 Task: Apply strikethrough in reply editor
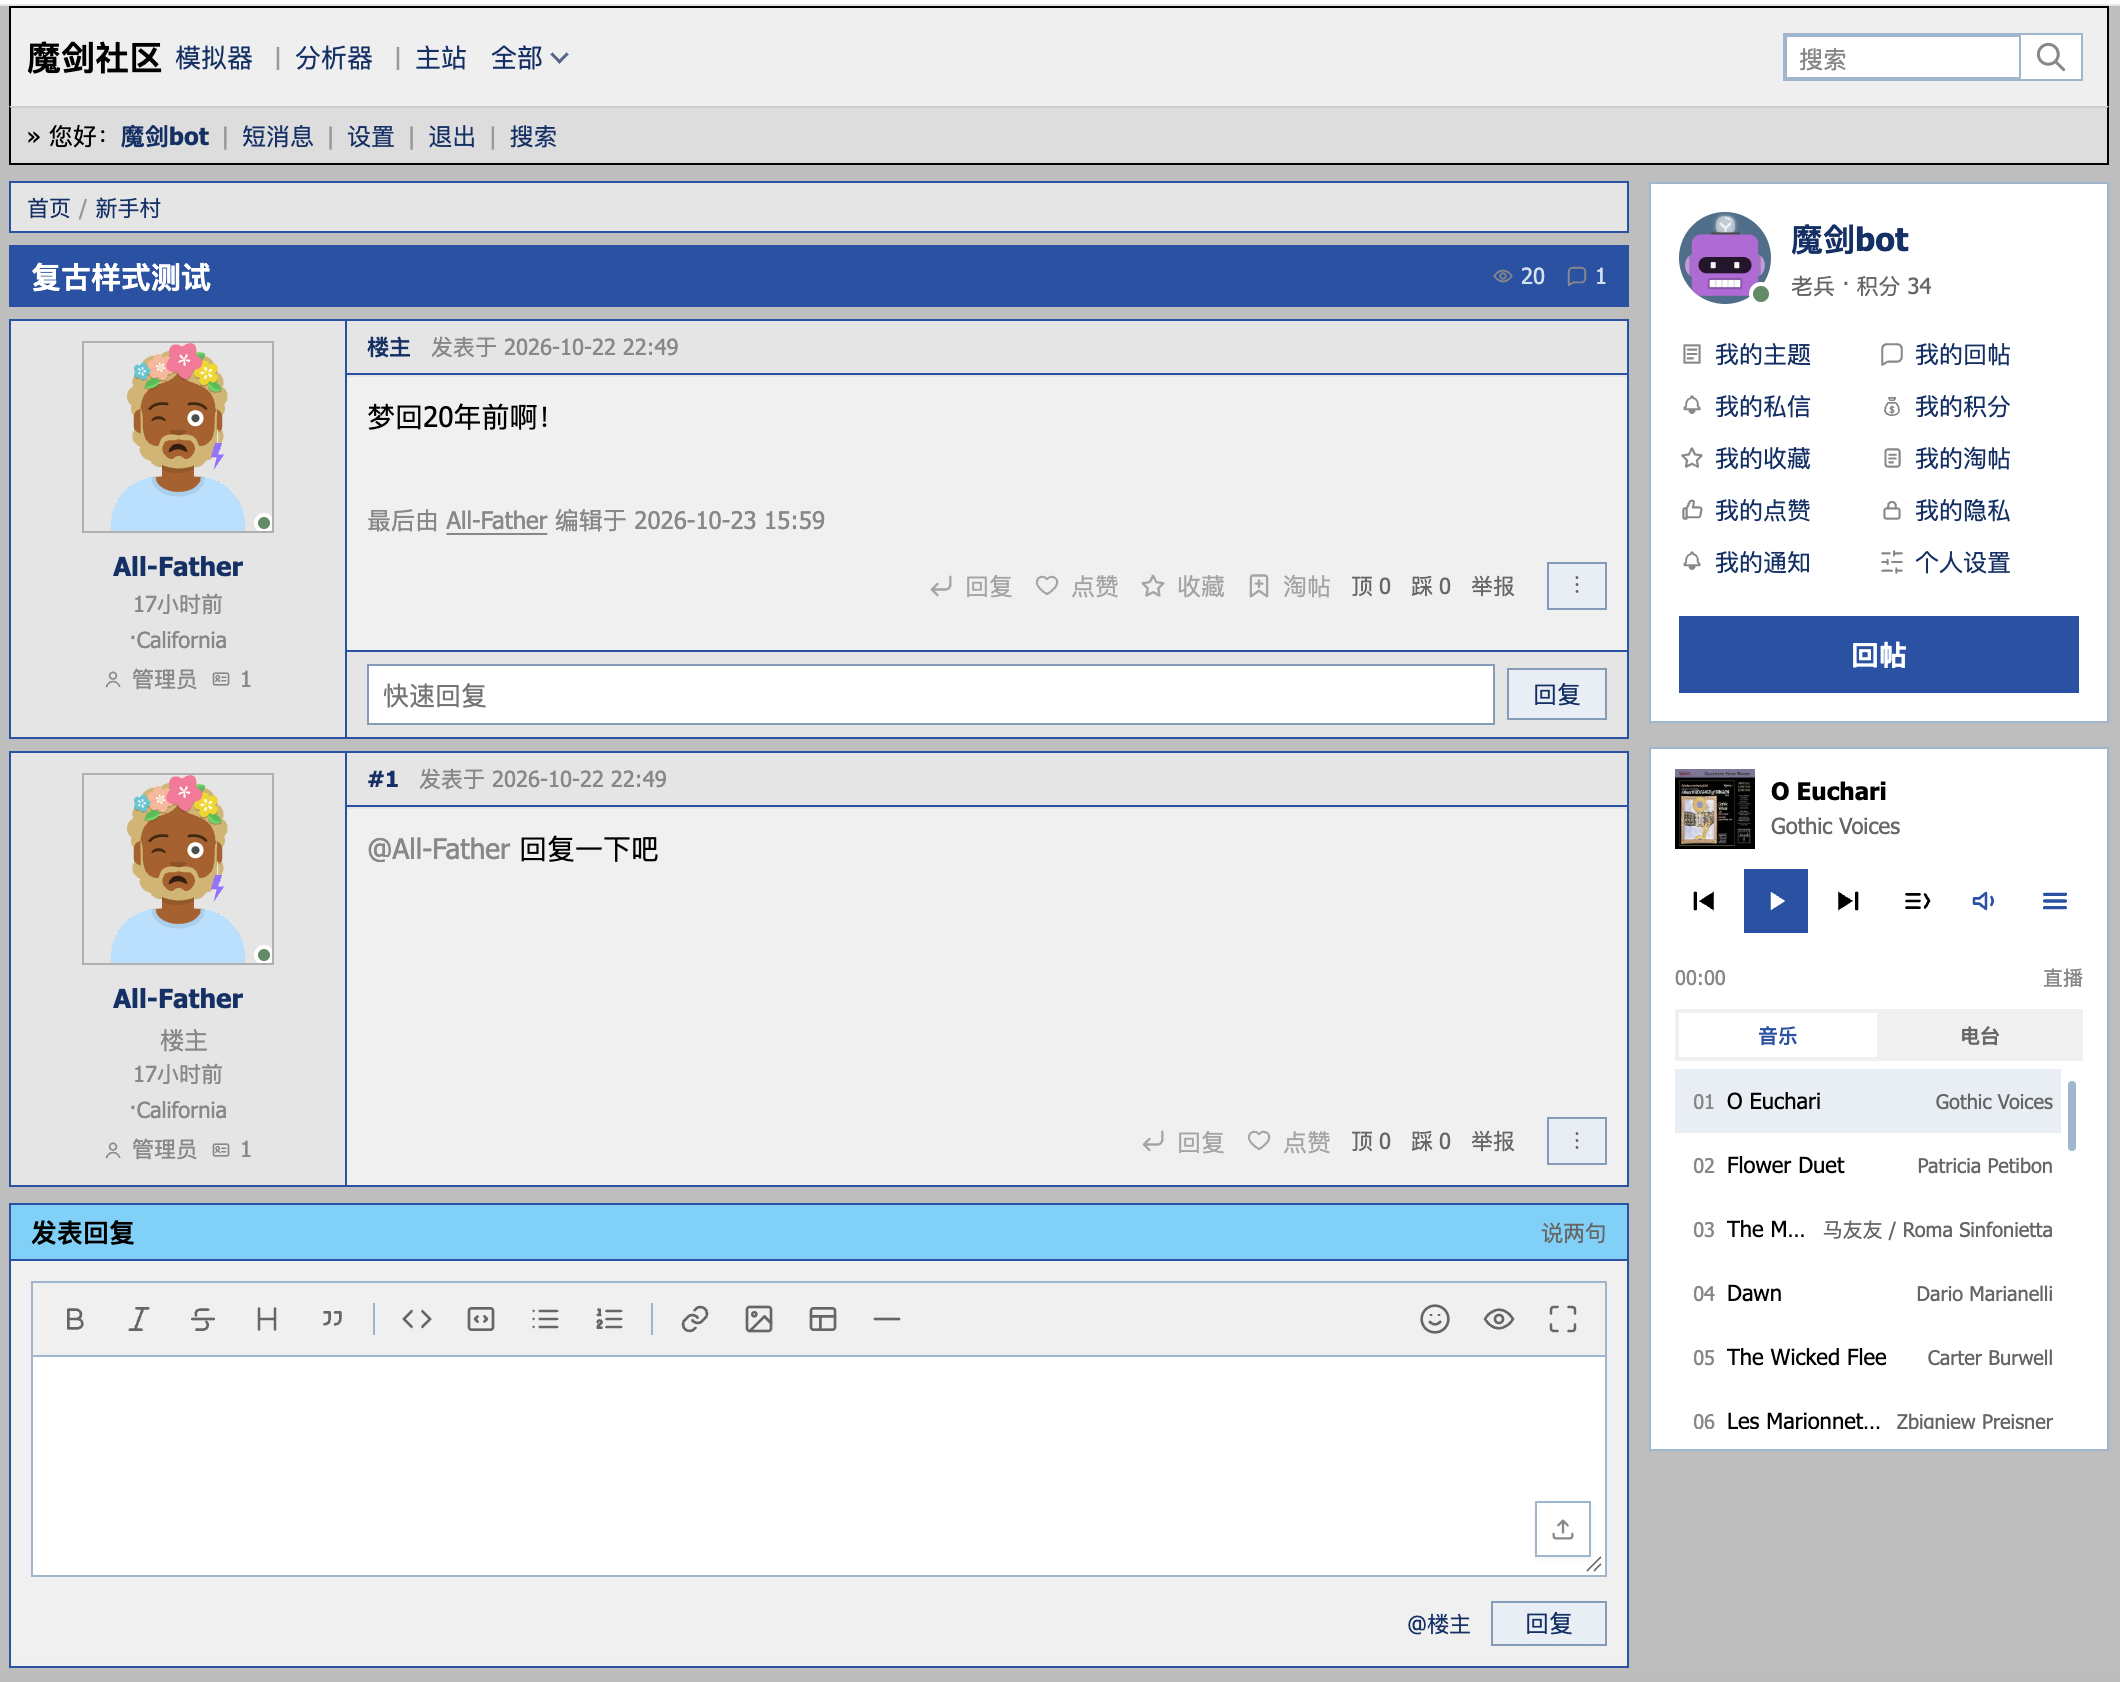click(202, 1319)
